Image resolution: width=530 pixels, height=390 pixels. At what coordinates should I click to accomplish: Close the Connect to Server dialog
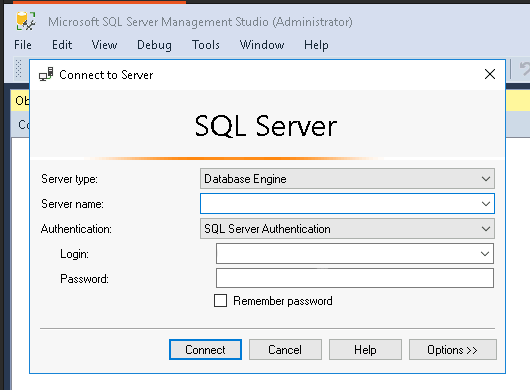point(490,74)
